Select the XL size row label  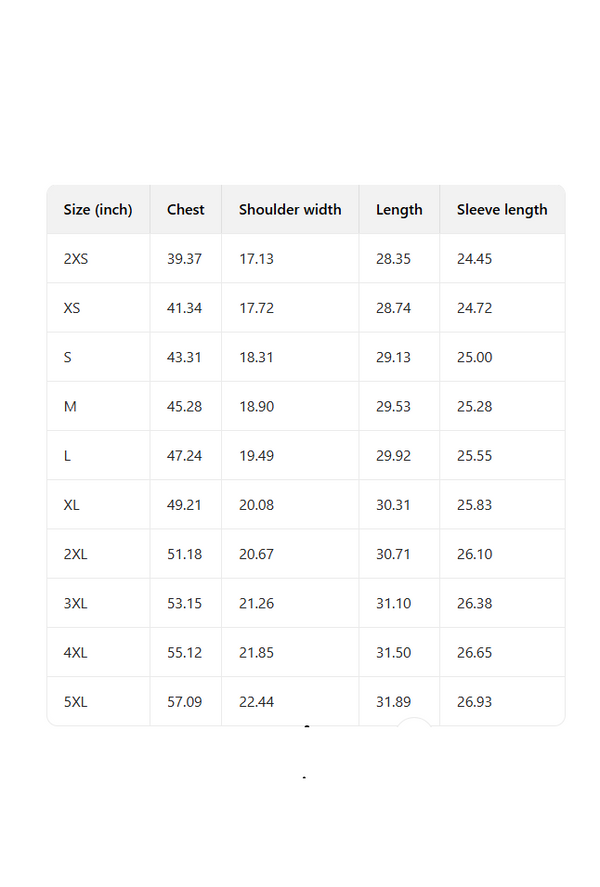(x=72, y=505)
